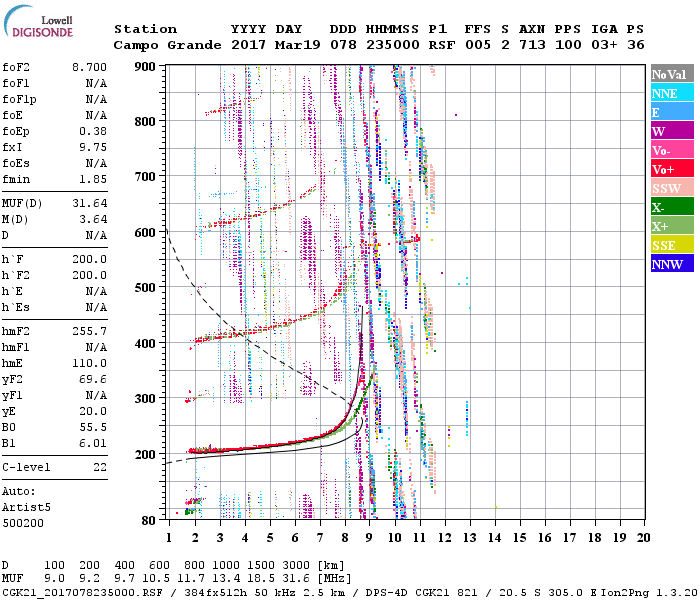Click the foEp value 0.38
The width and height of the screenshot is (700, 600).
[x=93, y=131]
